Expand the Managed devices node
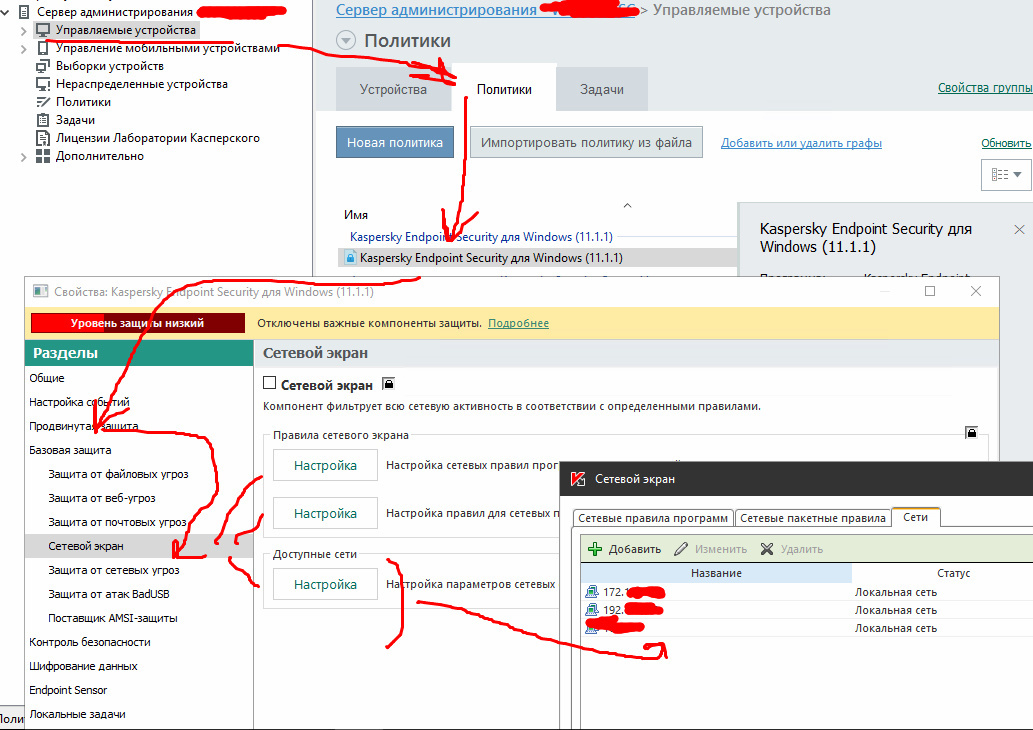The width and height of the screenshot is (1033, 730). (x=24, y=30)
